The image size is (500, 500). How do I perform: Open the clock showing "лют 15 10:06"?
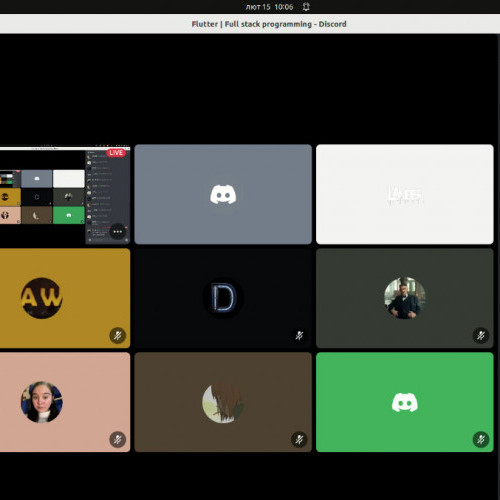tap(269, 7)
